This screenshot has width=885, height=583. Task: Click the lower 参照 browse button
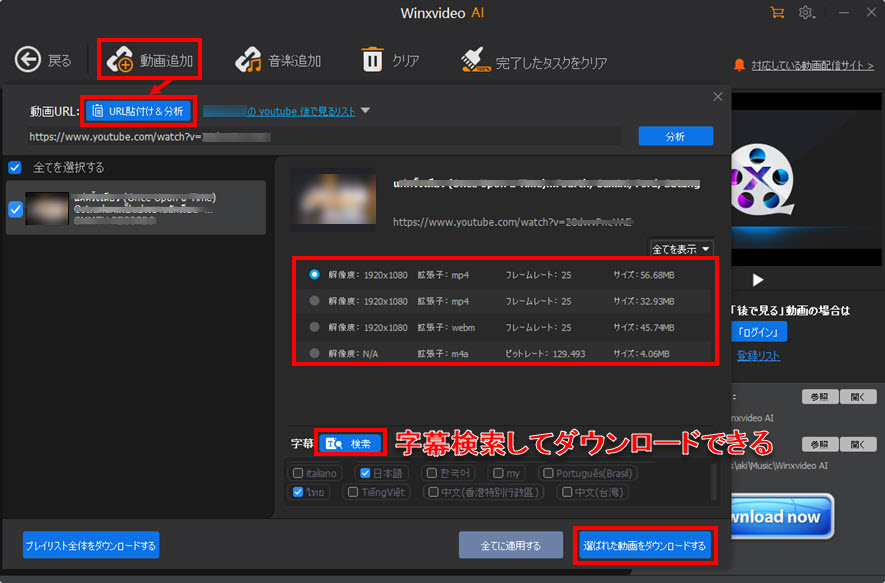820,445
